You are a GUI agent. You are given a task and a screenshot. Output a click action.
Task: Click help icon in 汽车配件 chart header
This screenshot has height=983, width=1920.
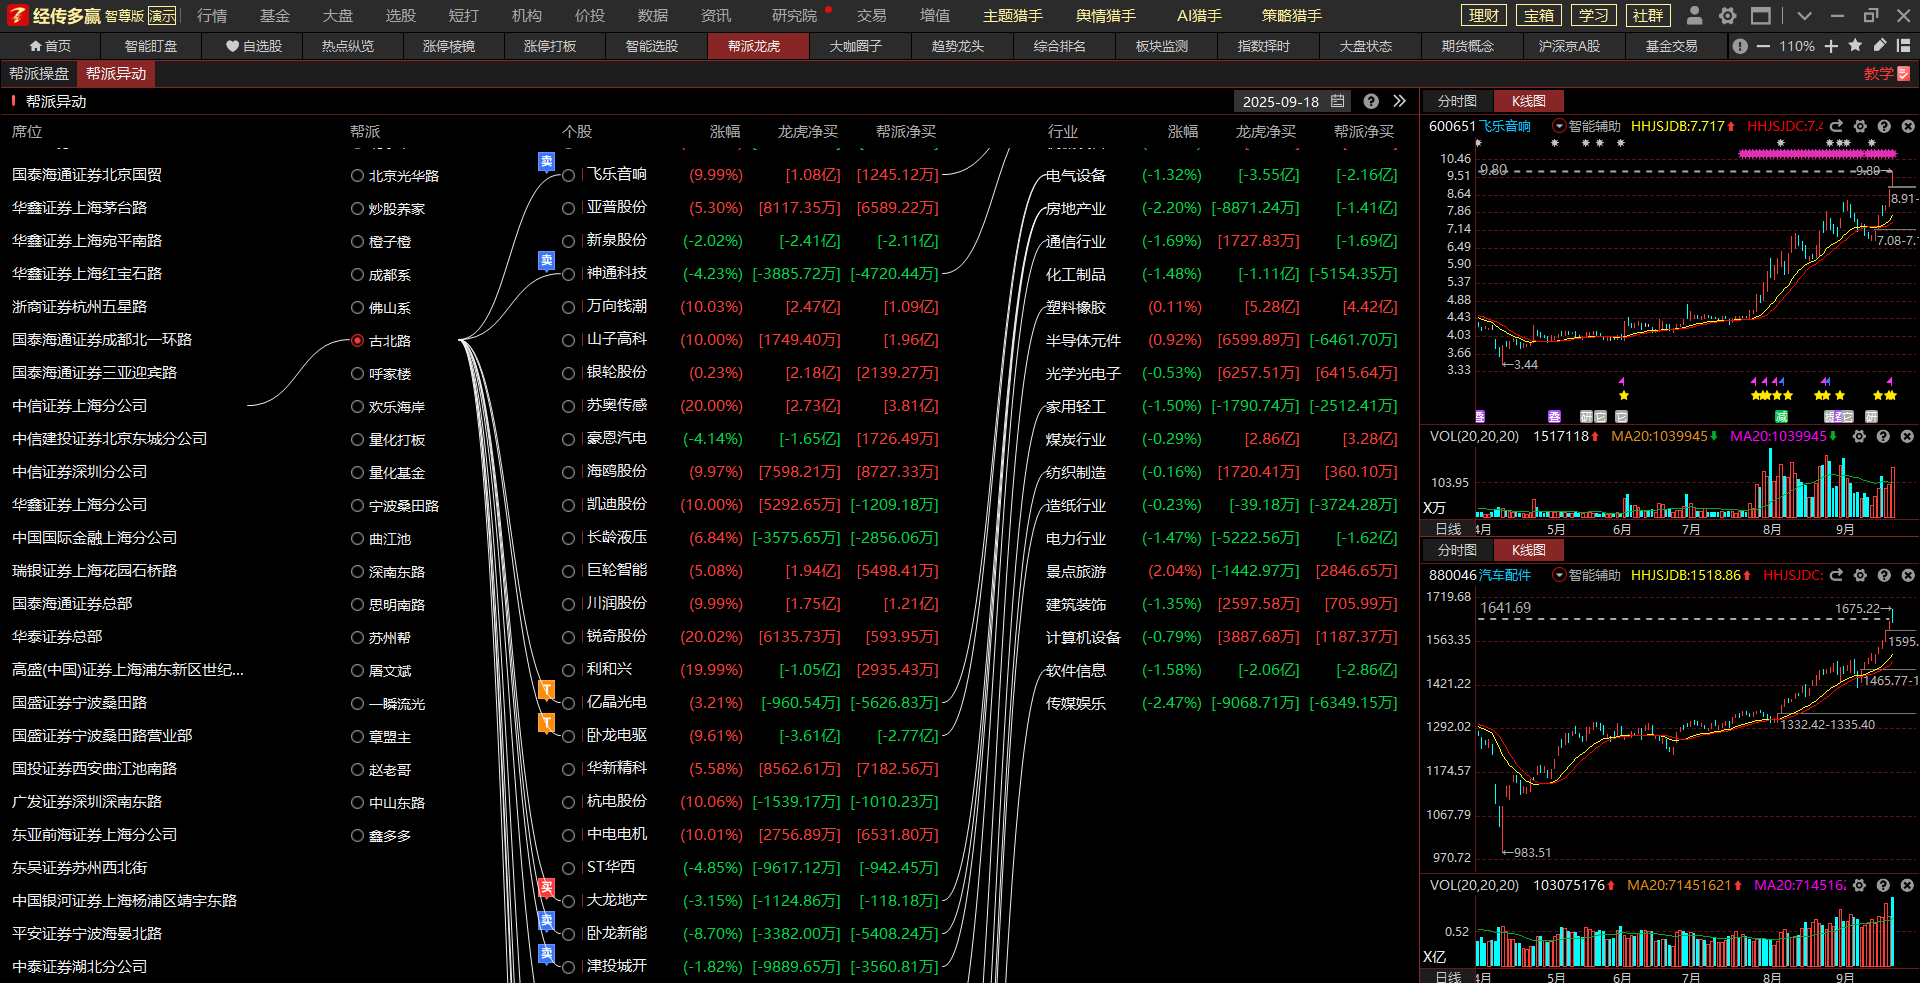pyautogui.click(x=1884, y=575)
